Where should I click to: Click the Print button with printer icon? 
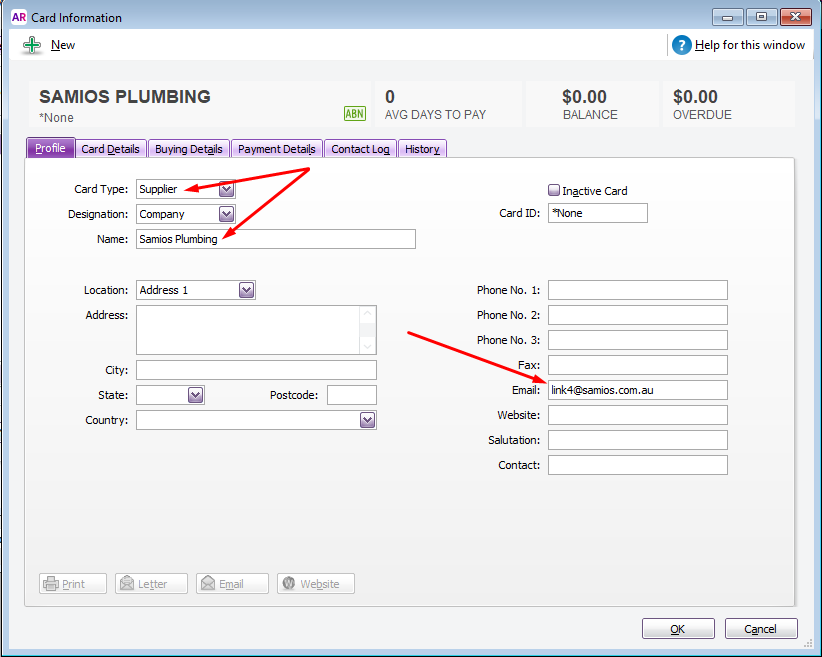73,584
